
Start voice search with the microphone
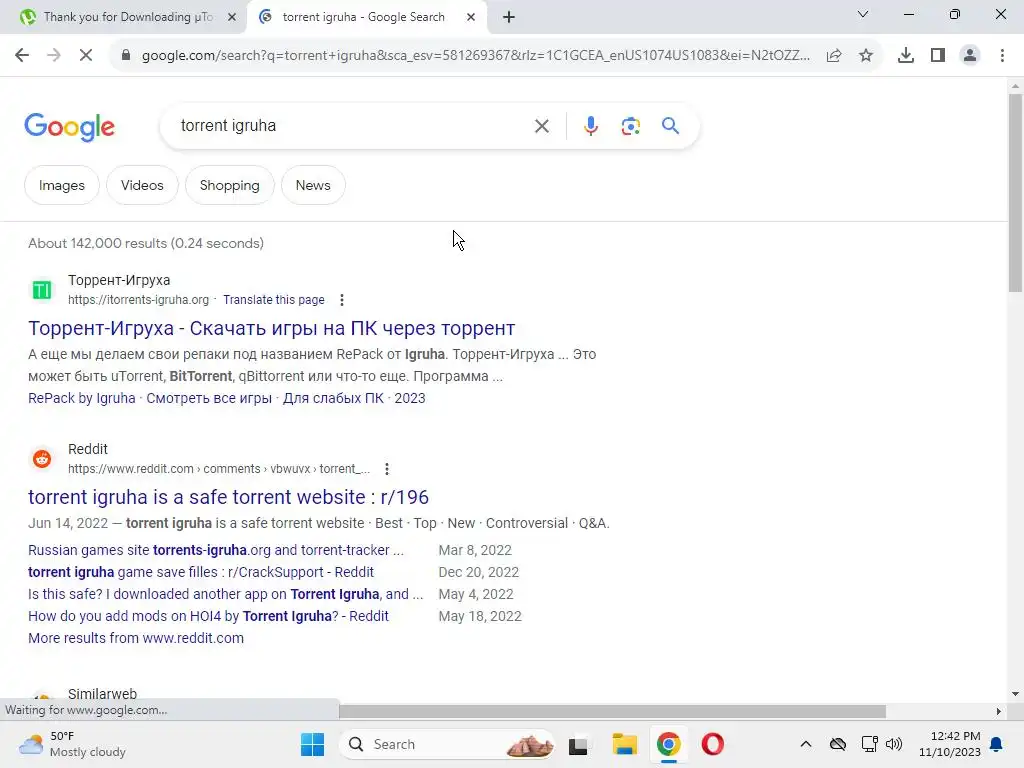point(590,126)
